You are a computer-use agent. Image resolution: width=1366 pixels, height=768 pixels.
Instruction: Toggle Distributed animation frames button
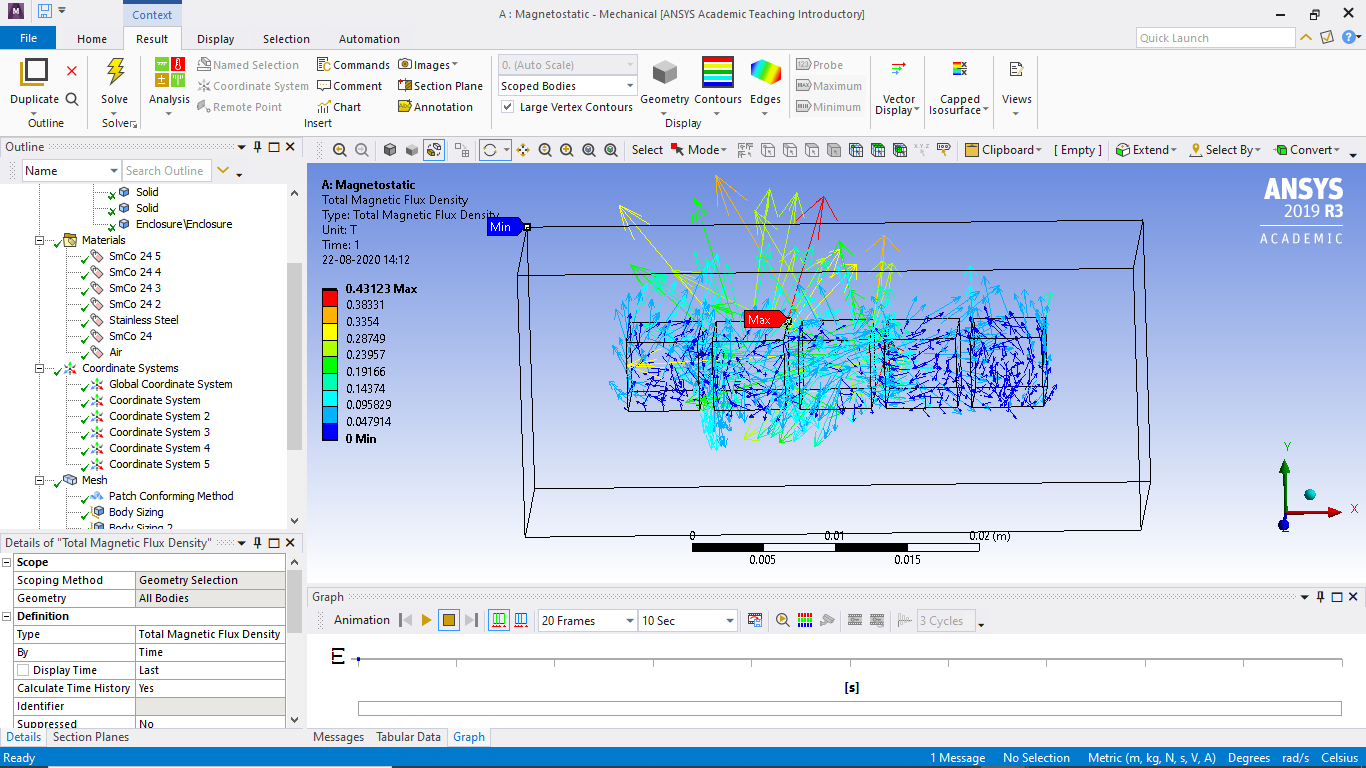click(x=499, y=621)
